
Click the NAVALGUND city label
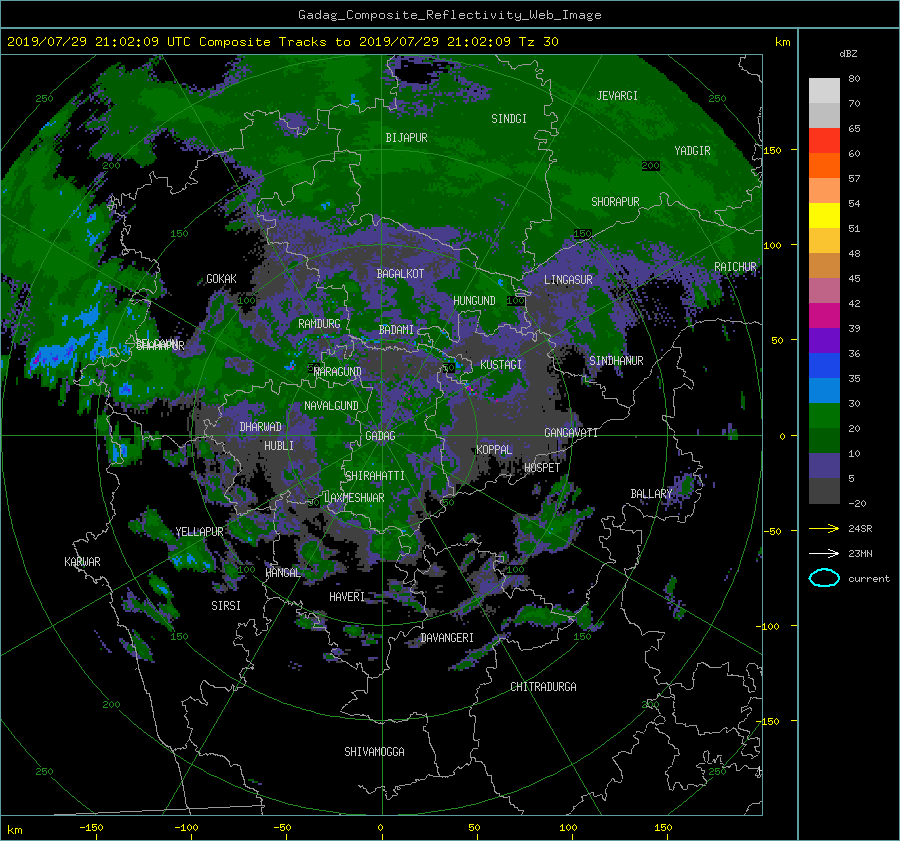(331, 406)
